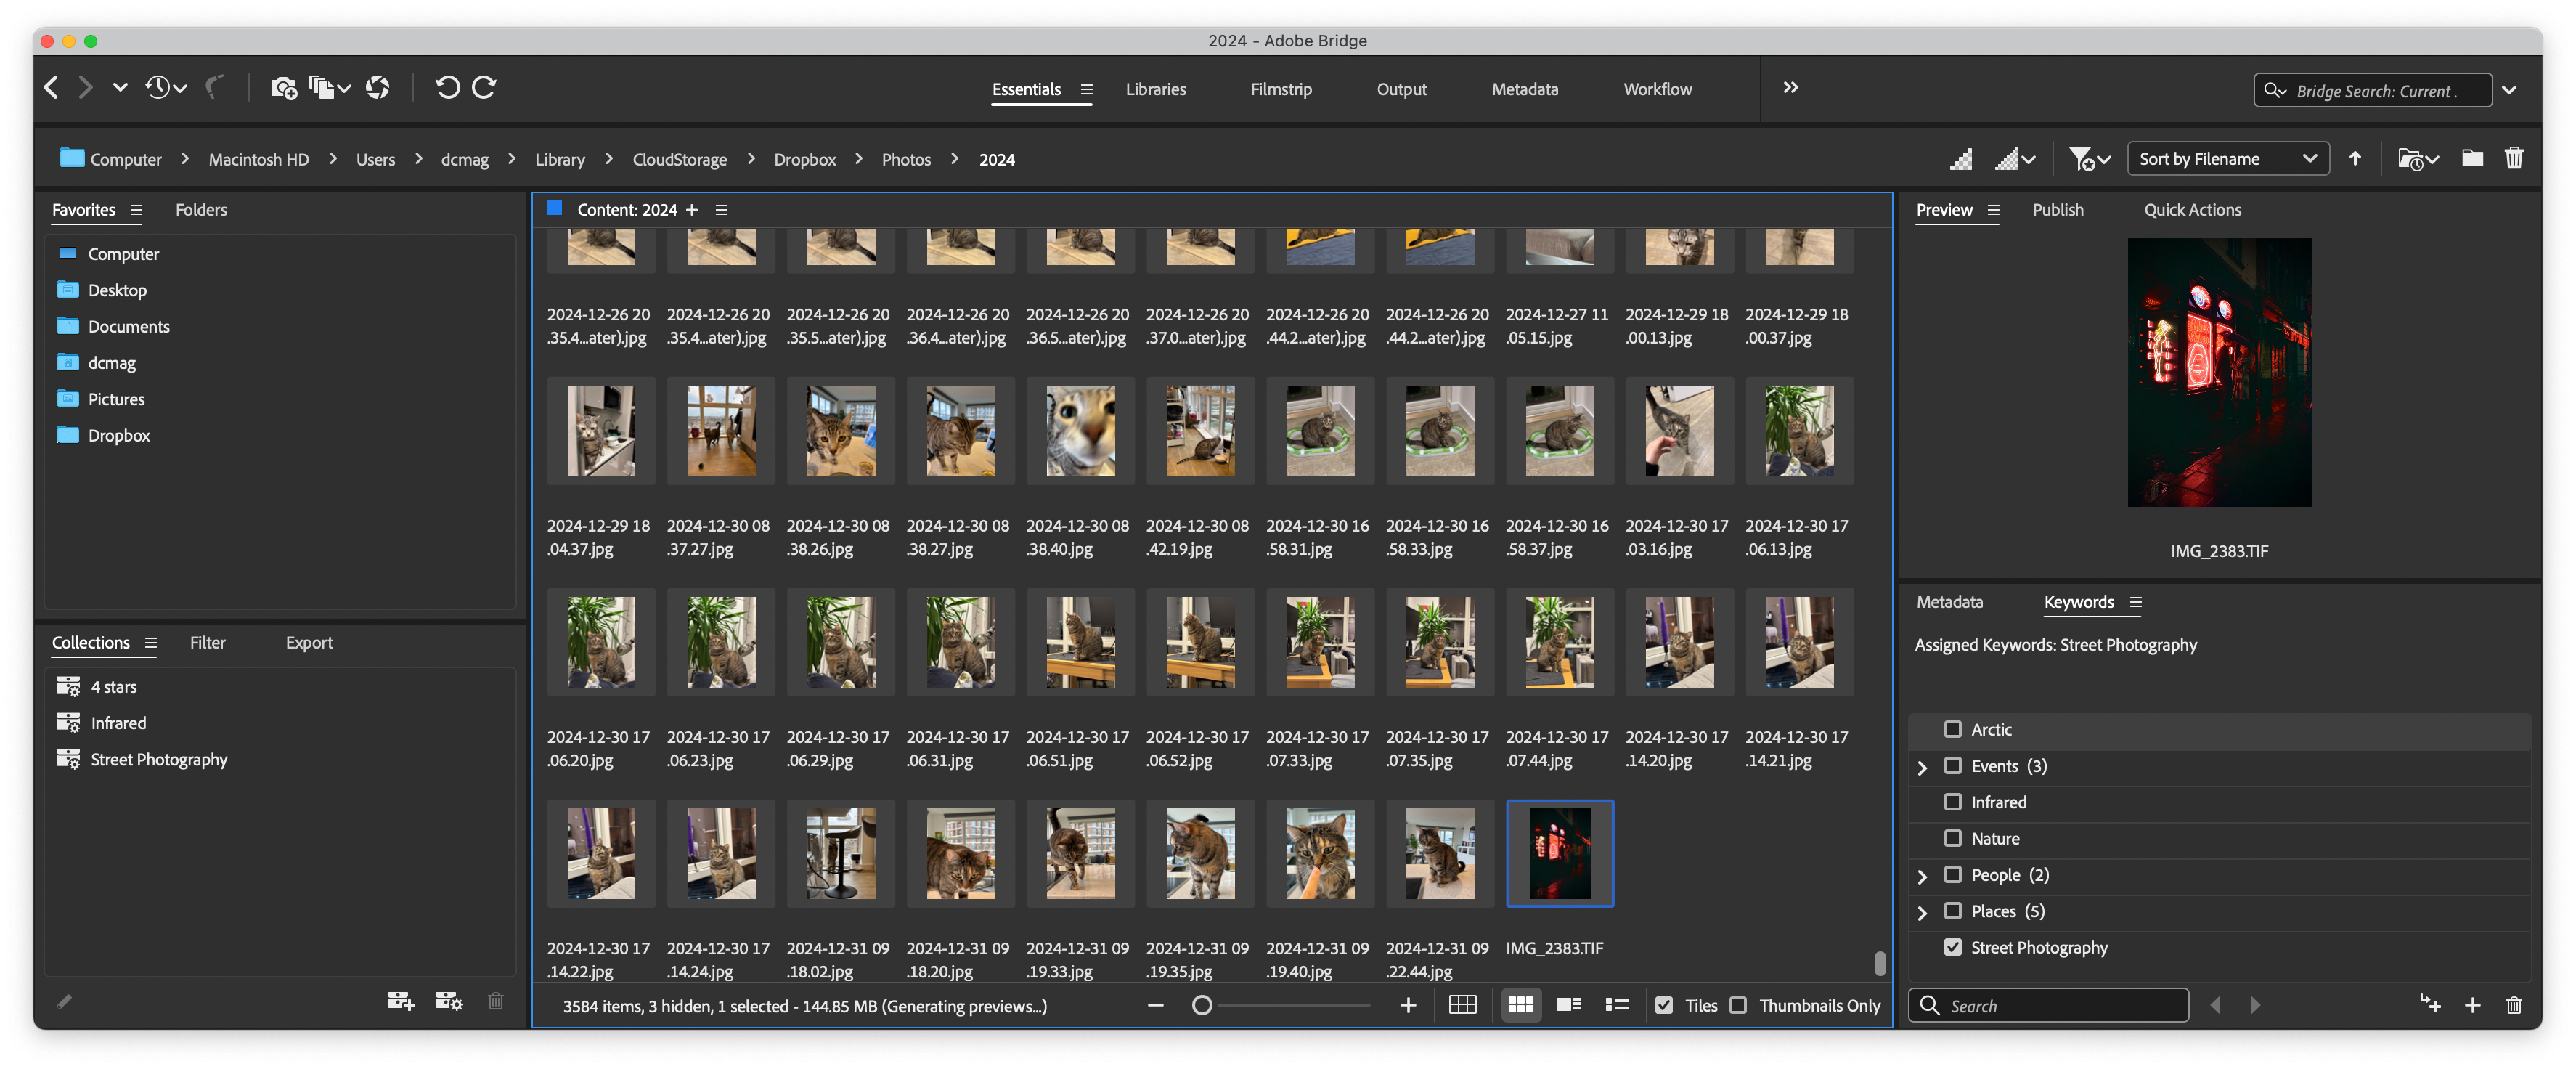
Task: Click Dropbox in the path breadcrumb
Action: [804, 159]
